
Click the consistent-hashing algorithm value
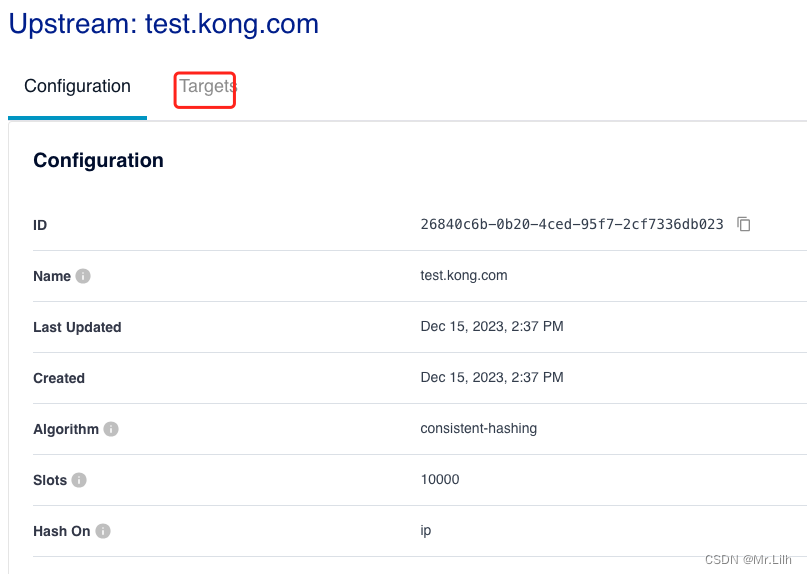click(479, 428)
